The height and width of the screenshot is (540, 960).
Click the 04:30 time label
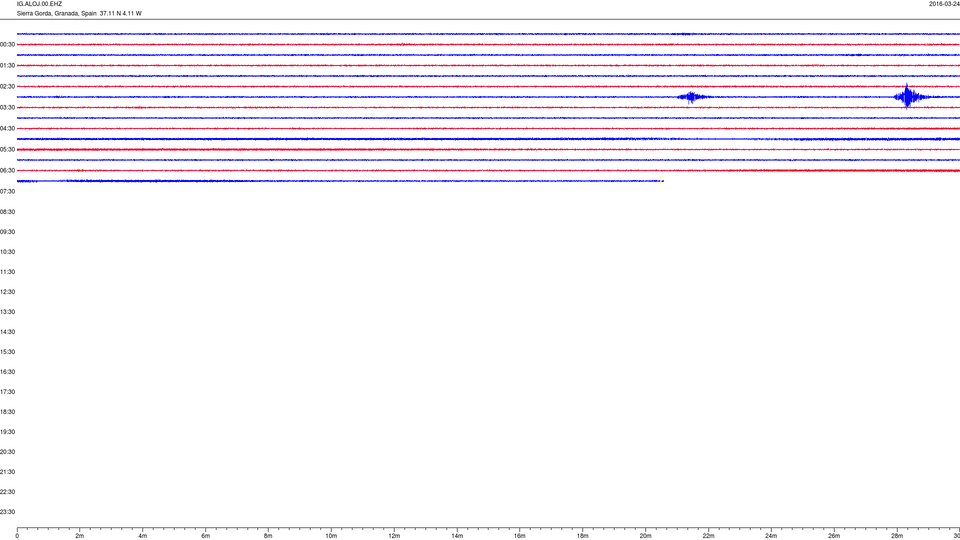pos(7,129)
